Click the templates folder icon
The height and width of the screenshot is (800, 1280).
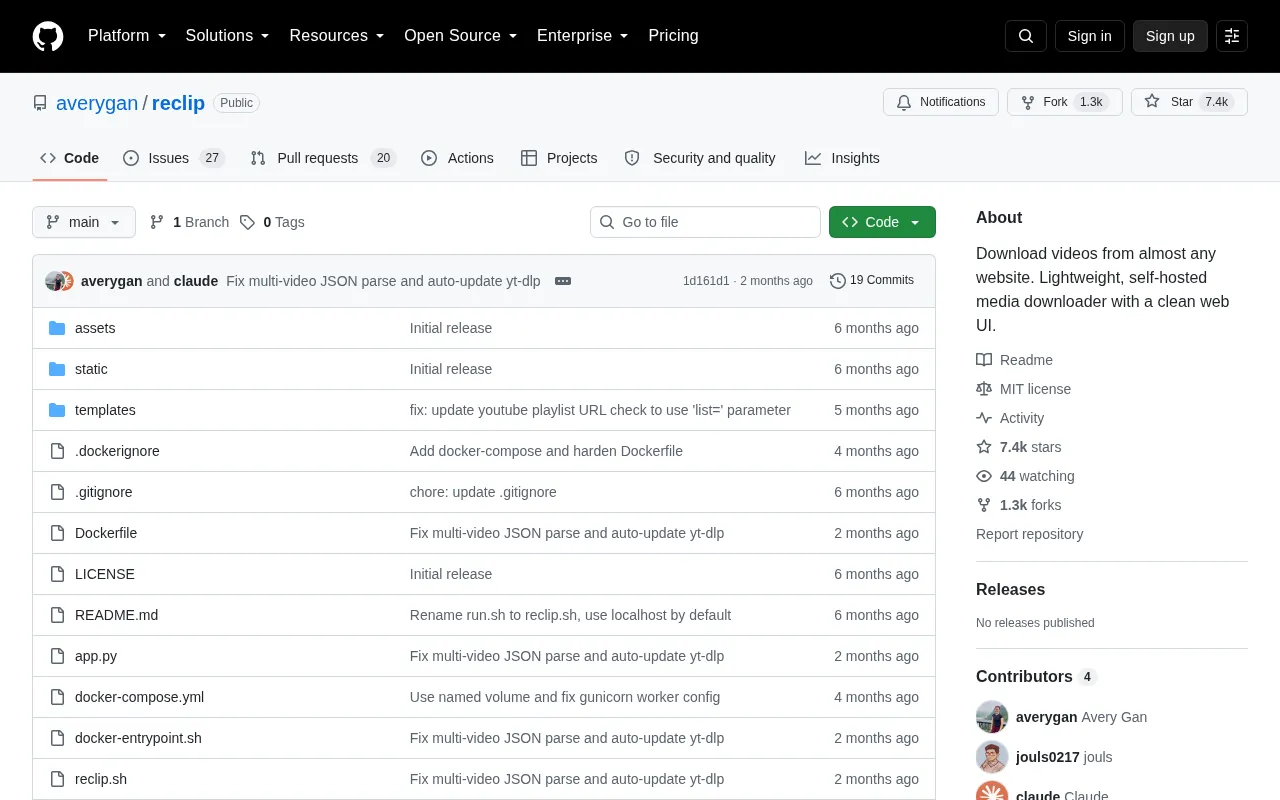(57, 410)
